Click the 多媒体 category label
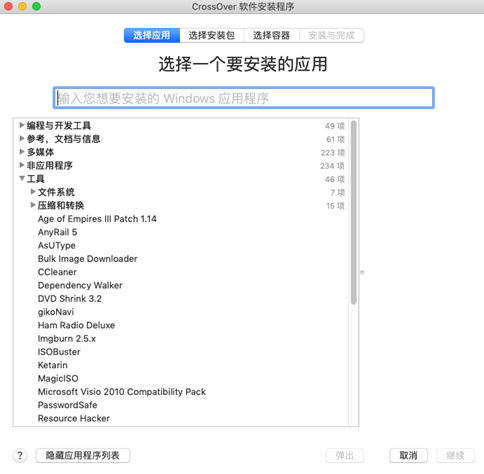484x474 pixels. pyautogui.click(x=40, y=152)
